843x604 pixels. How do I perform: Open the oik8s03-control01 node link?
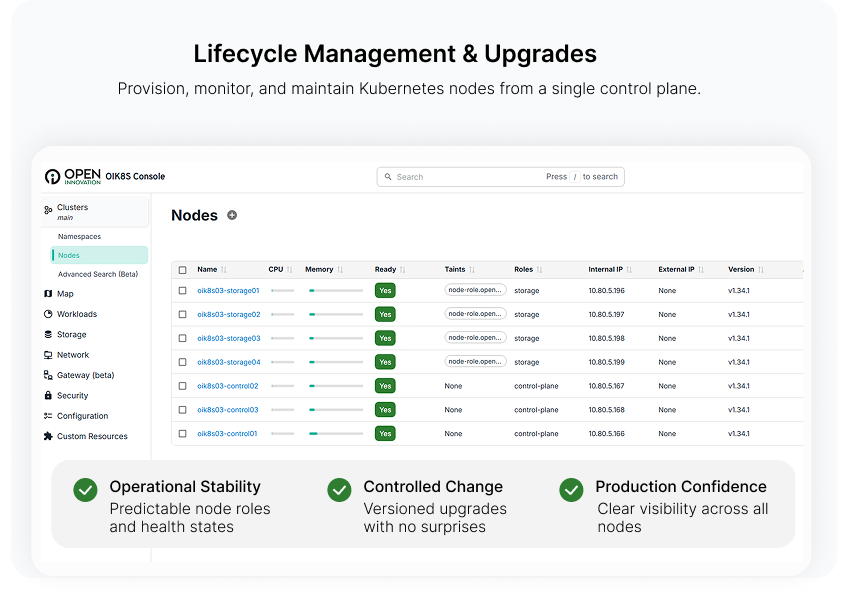coord(227,434)
